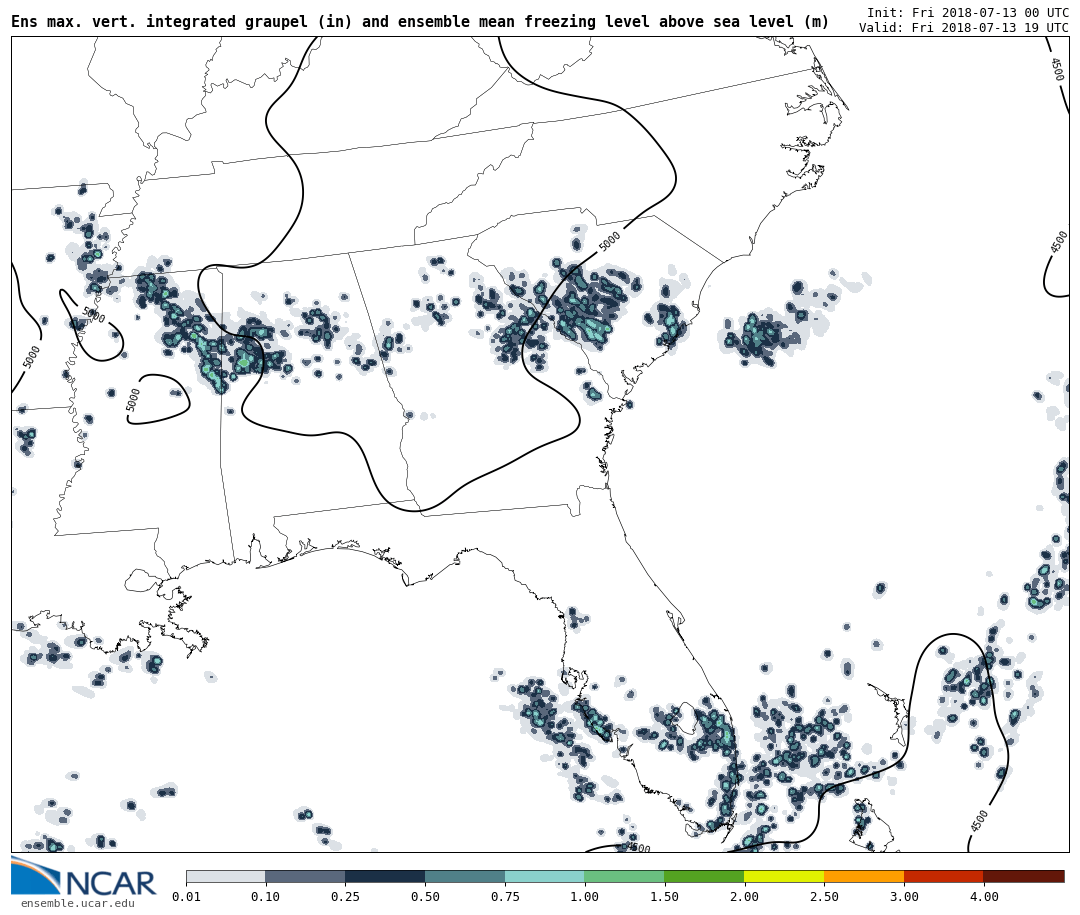Viewport: 1080px width, 915px height.
Task: Choose the light aqua 0.75–1.00 colorbar segment
Action: [544, 876]
